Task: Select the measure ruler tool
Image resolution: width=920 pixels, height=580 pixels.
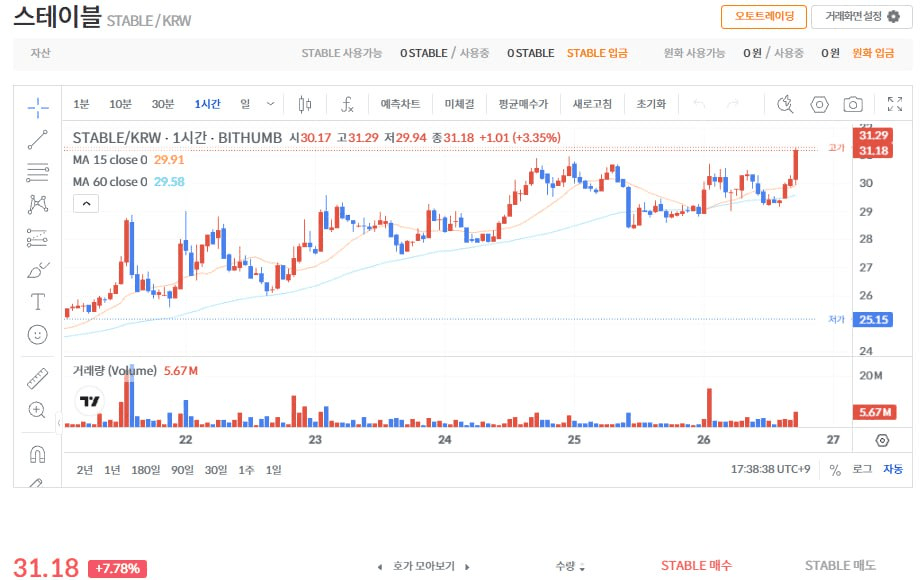Action: coord(37,377)
